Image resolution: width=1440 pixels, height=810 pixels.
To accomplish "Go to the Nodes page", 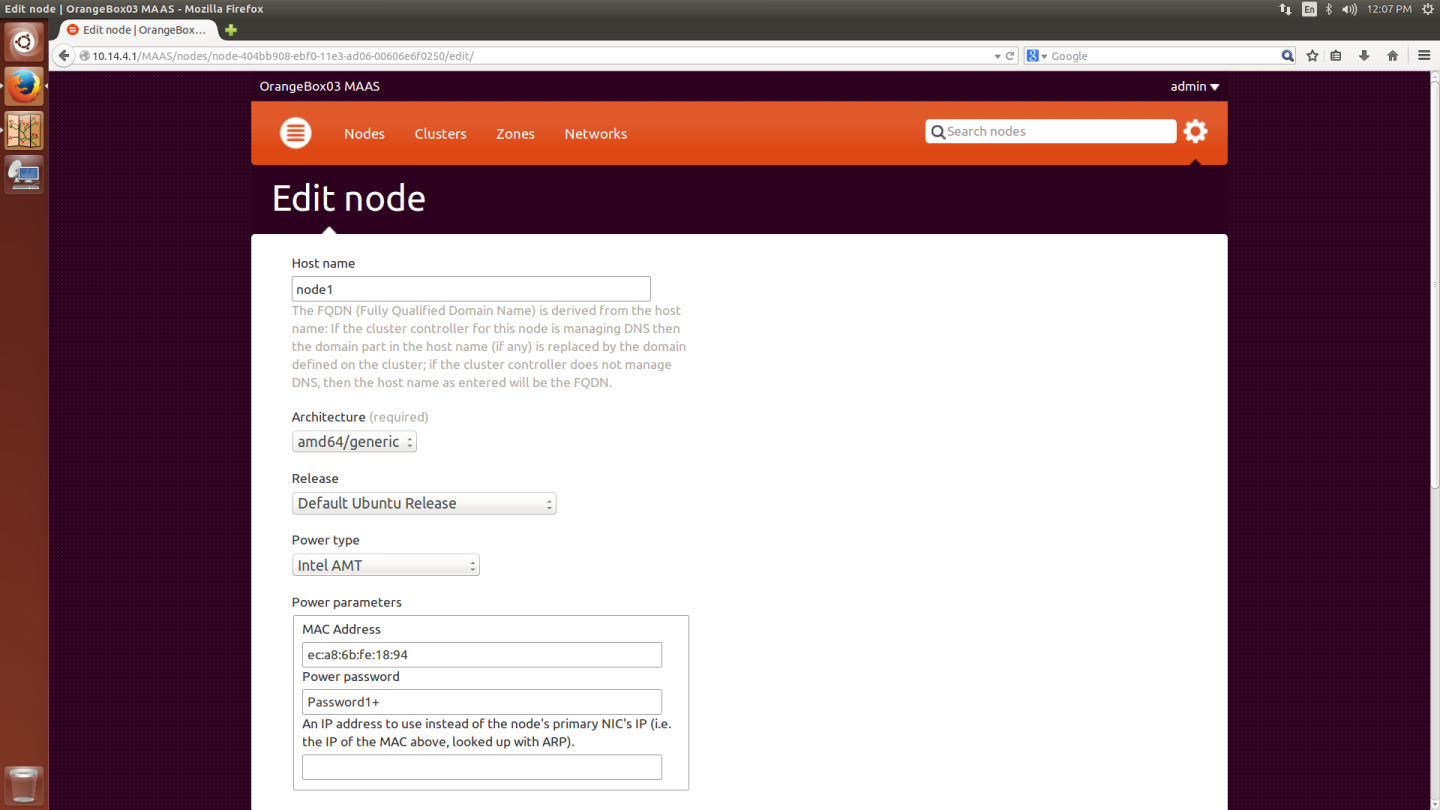I will [364, 134].
